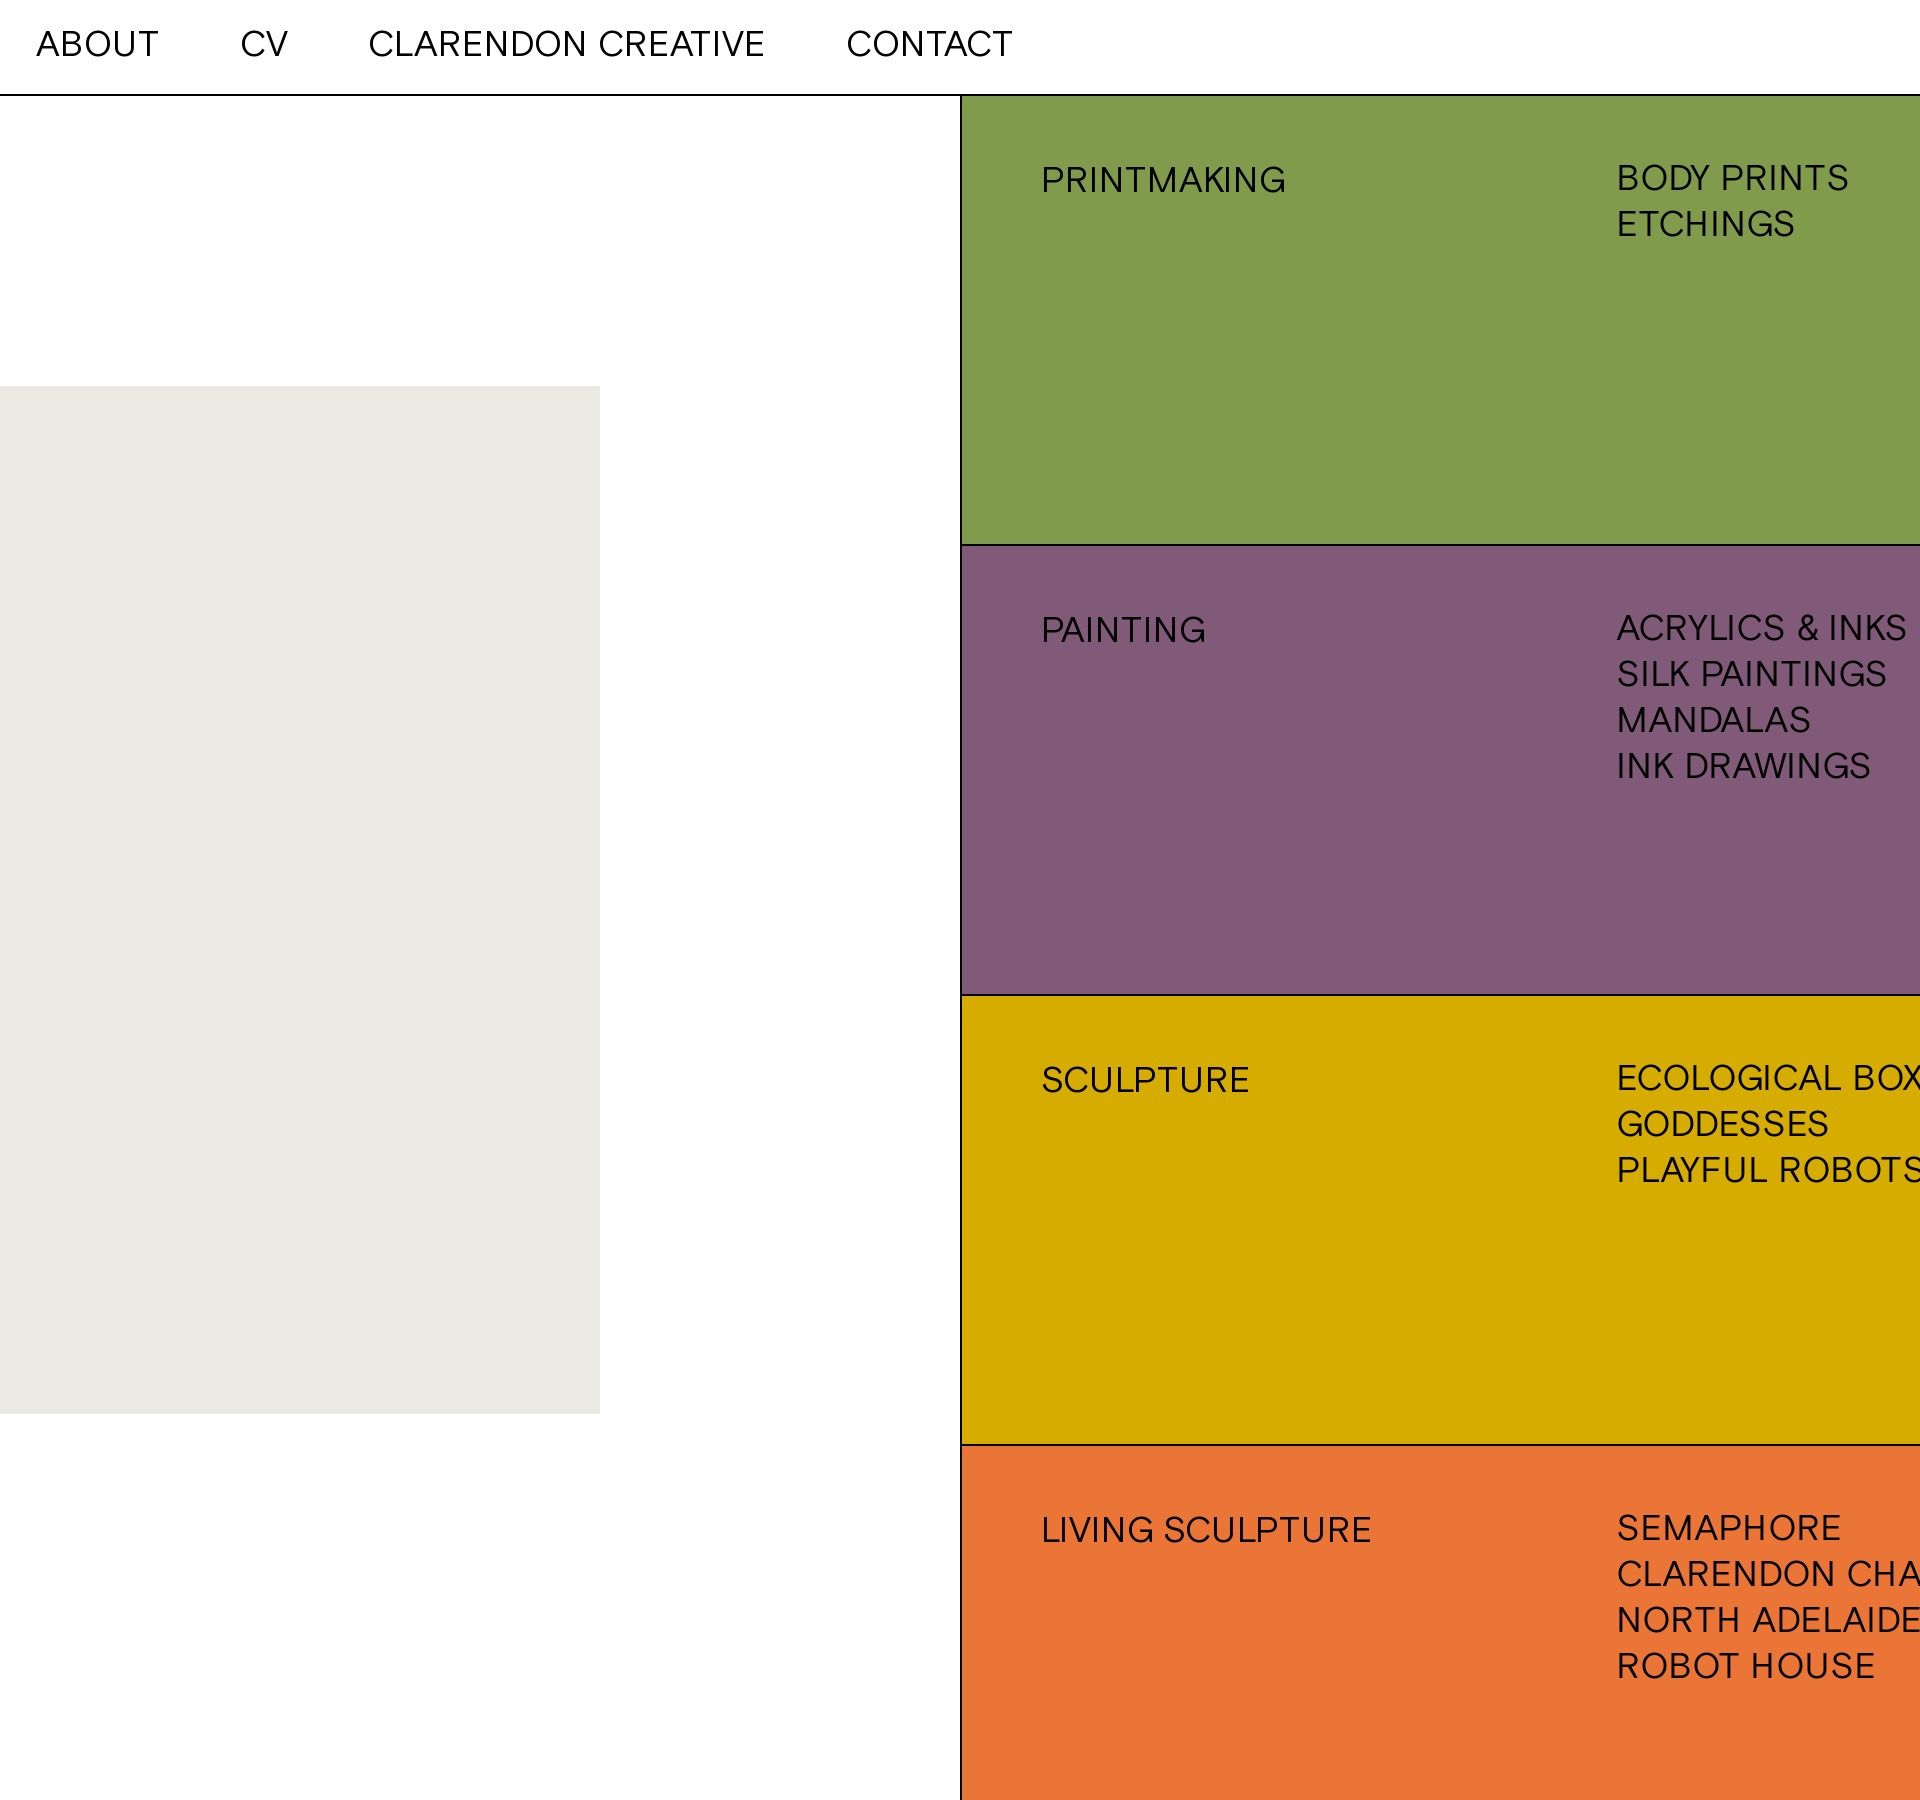Viewport: 1920px width, 1800px height.
Task: Select the Living Sculpture heading
Action: tap(1206, 1530)
